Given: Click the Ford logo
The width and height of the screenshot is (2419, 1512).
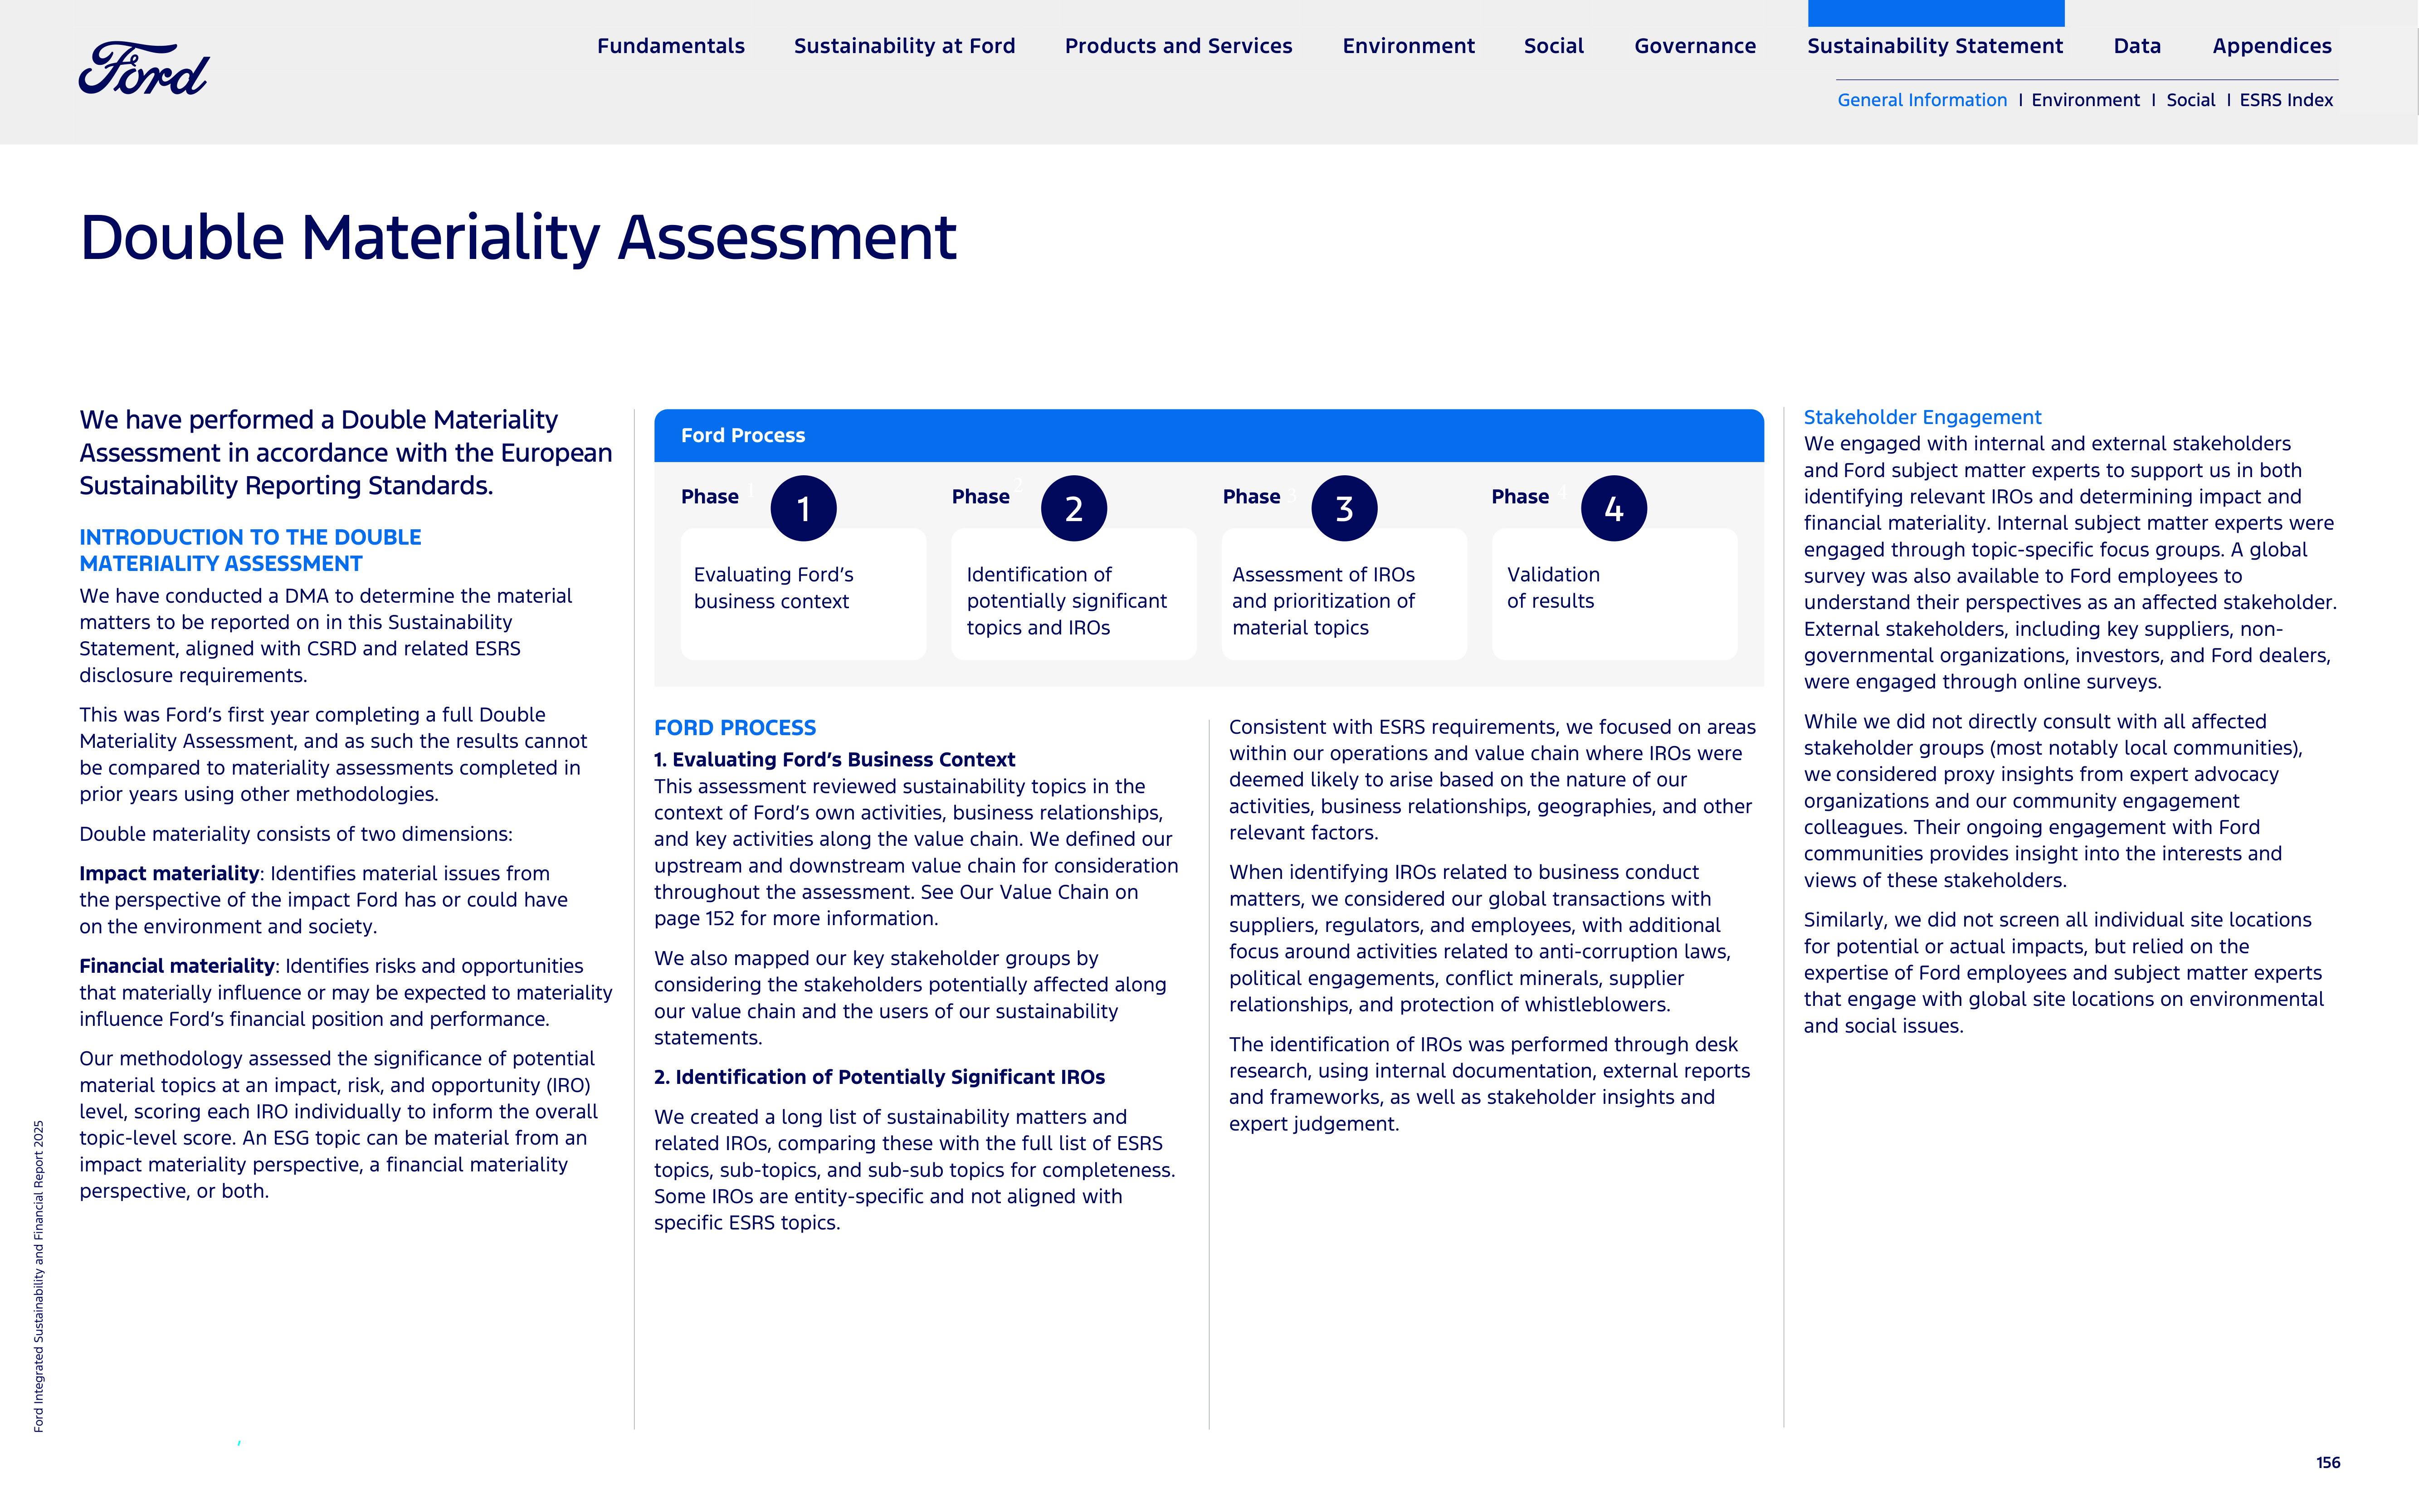Looking at the screenshot, I should pyautogui.click(x=144, y=68).
